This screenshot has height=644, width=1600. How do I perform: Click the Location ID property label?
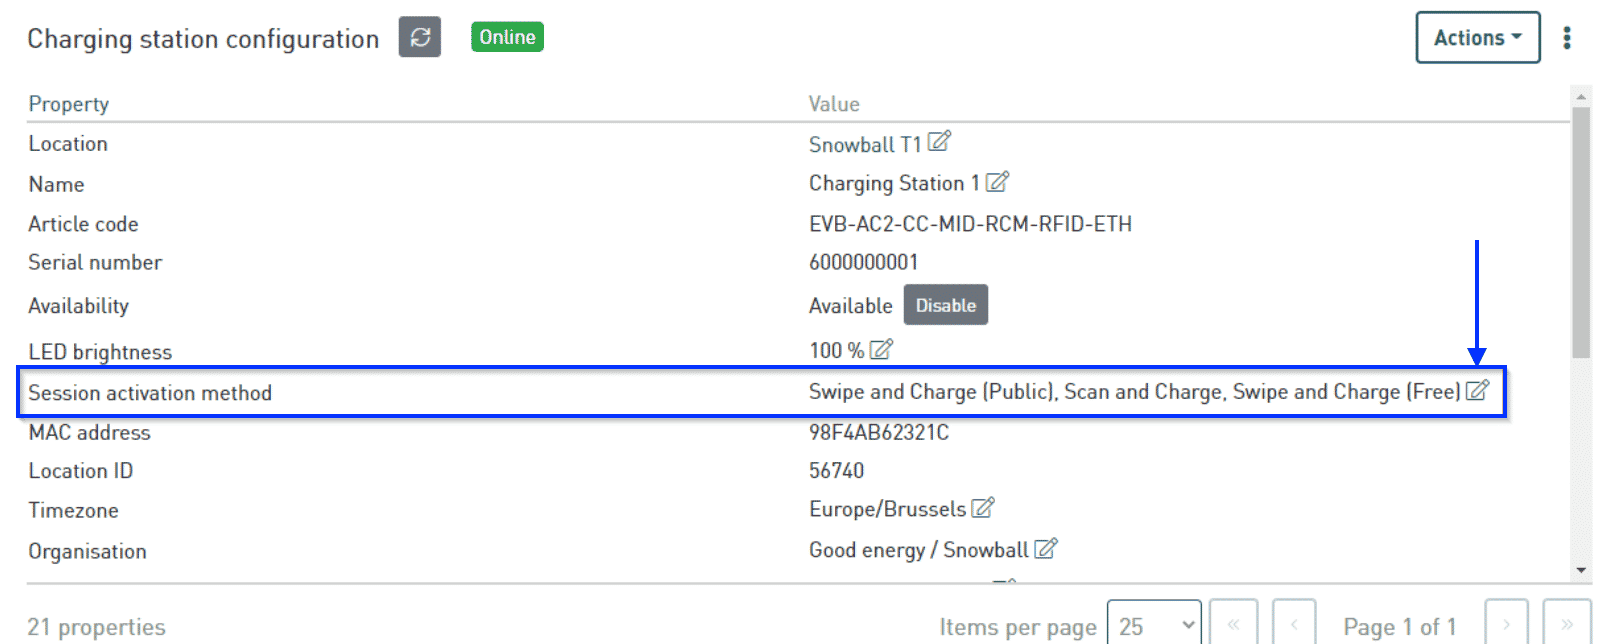pyautogui.click(x=80, y=470)
